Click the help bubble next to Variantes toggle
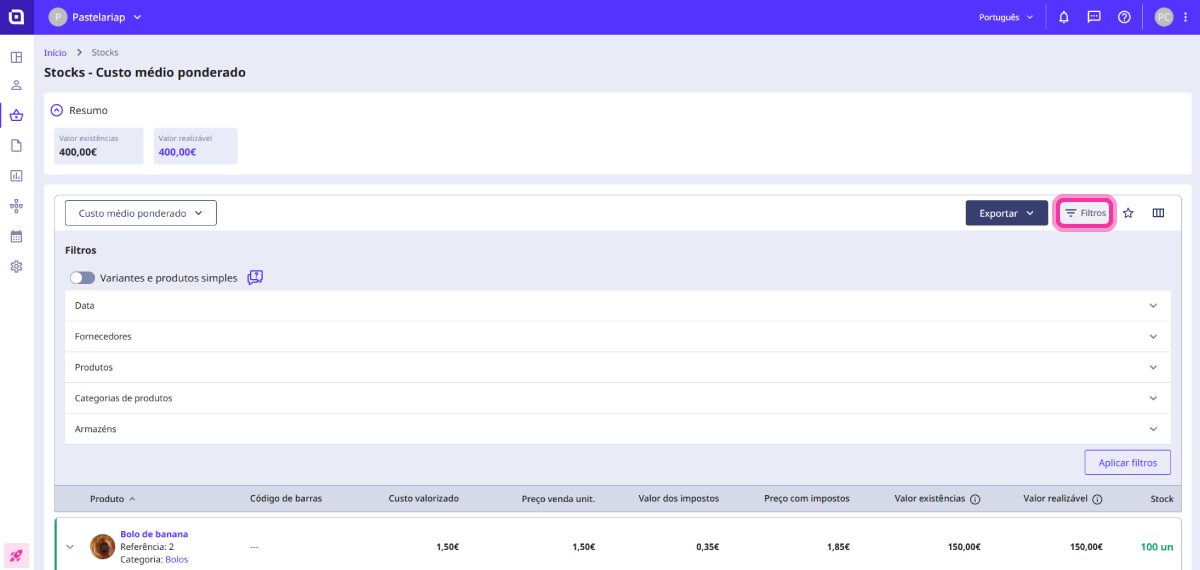This screenshot has height=570, width=1200. [255, 277]
